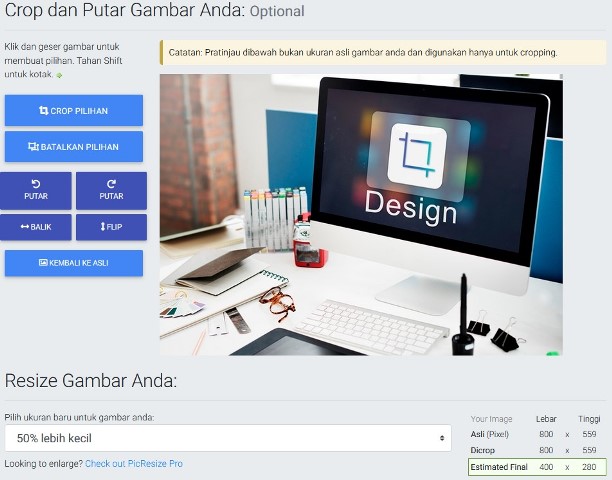
Task: Rotate image counterclockwise with left Putar button
Action: 36,191
